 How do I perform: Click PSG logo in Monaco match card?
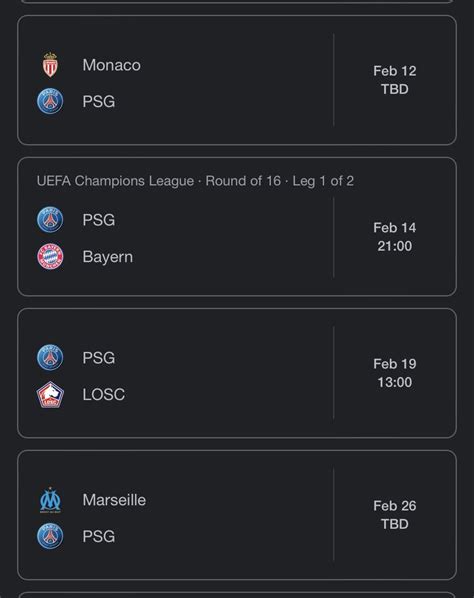(50, 101)
